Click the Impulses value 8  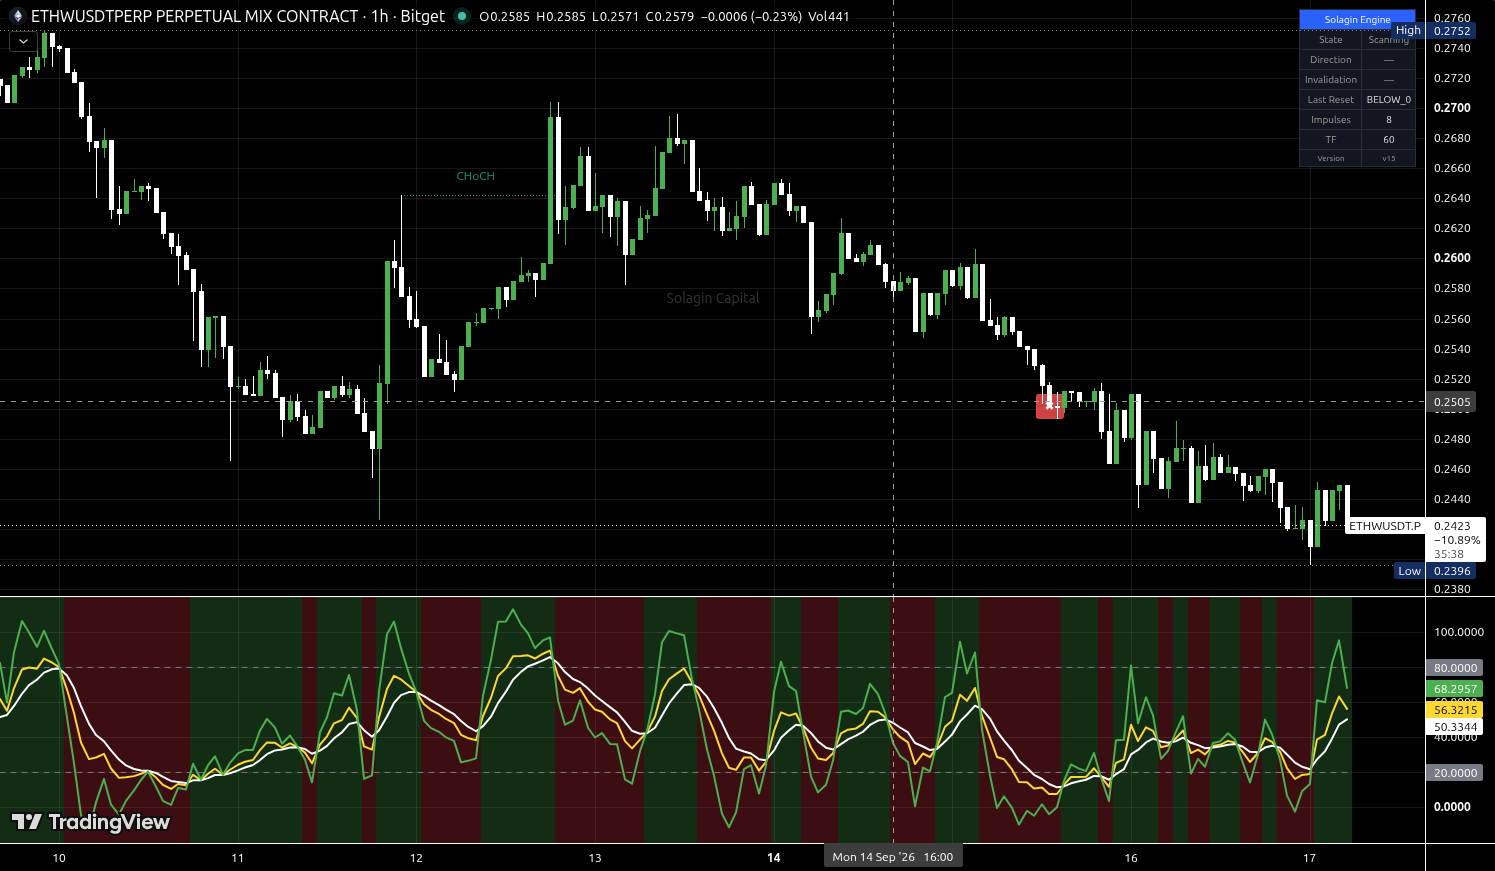point(1389,120)
